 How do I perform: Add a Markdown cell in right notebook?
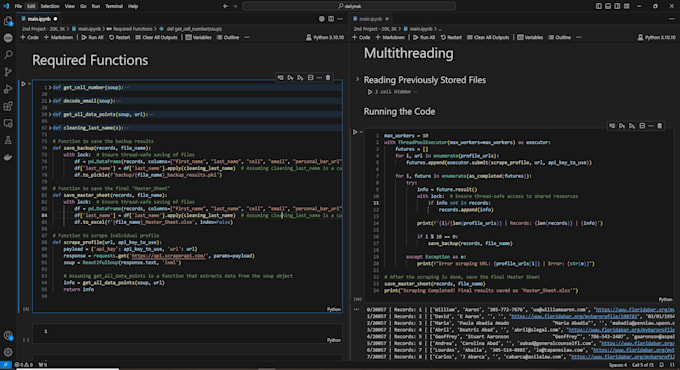coord(390,38)
